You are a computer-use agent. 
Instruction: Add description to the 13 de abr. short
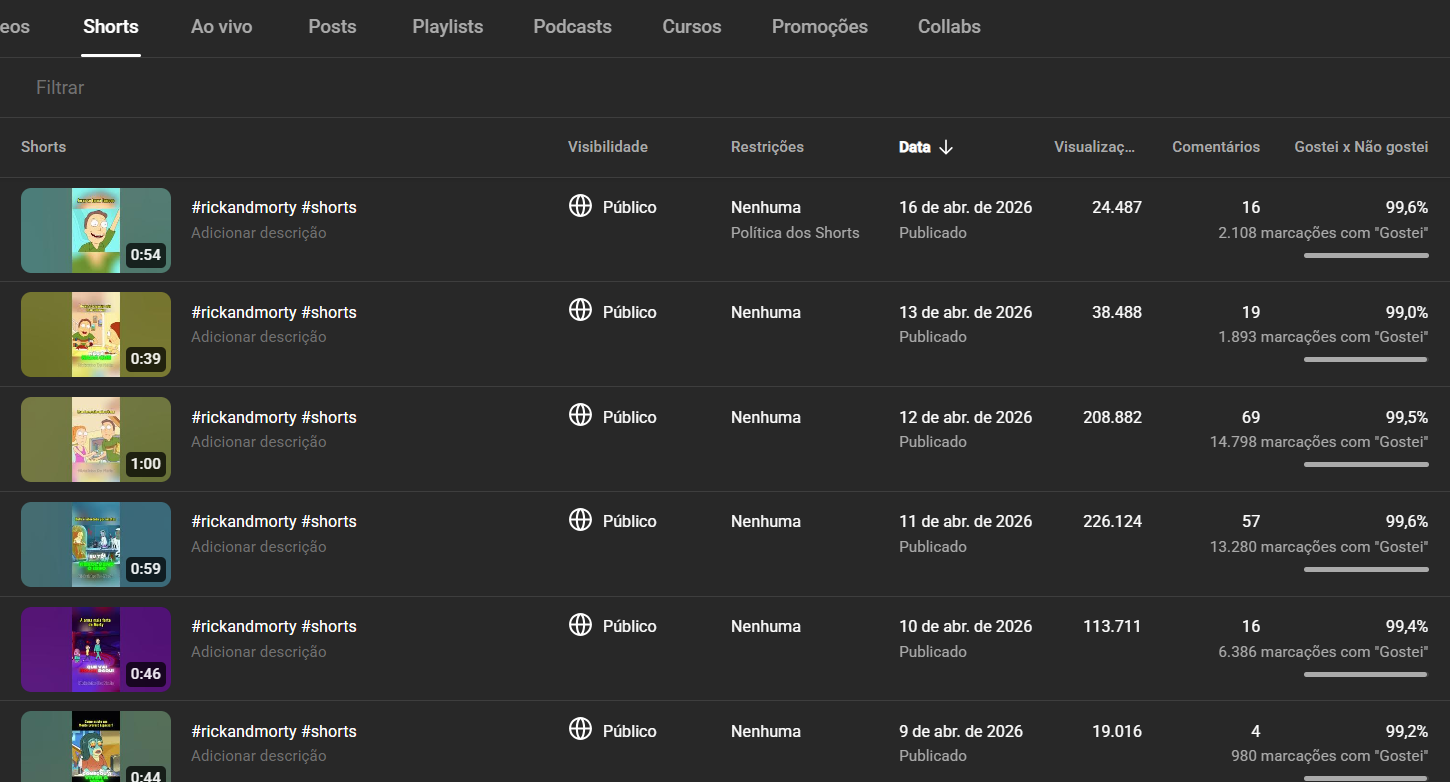point(259,337)
